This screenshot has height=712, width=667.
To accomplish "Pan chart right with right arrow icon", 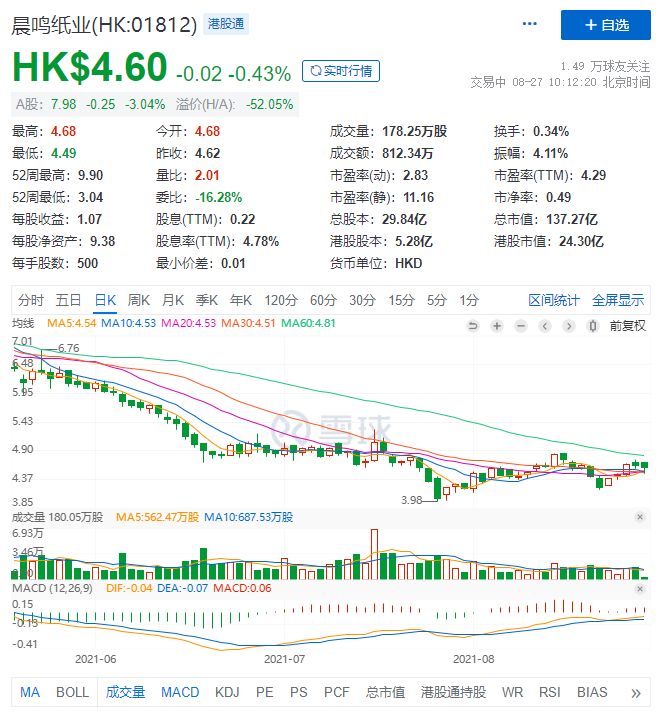I will pyautogui.click(x=569, y=326).
